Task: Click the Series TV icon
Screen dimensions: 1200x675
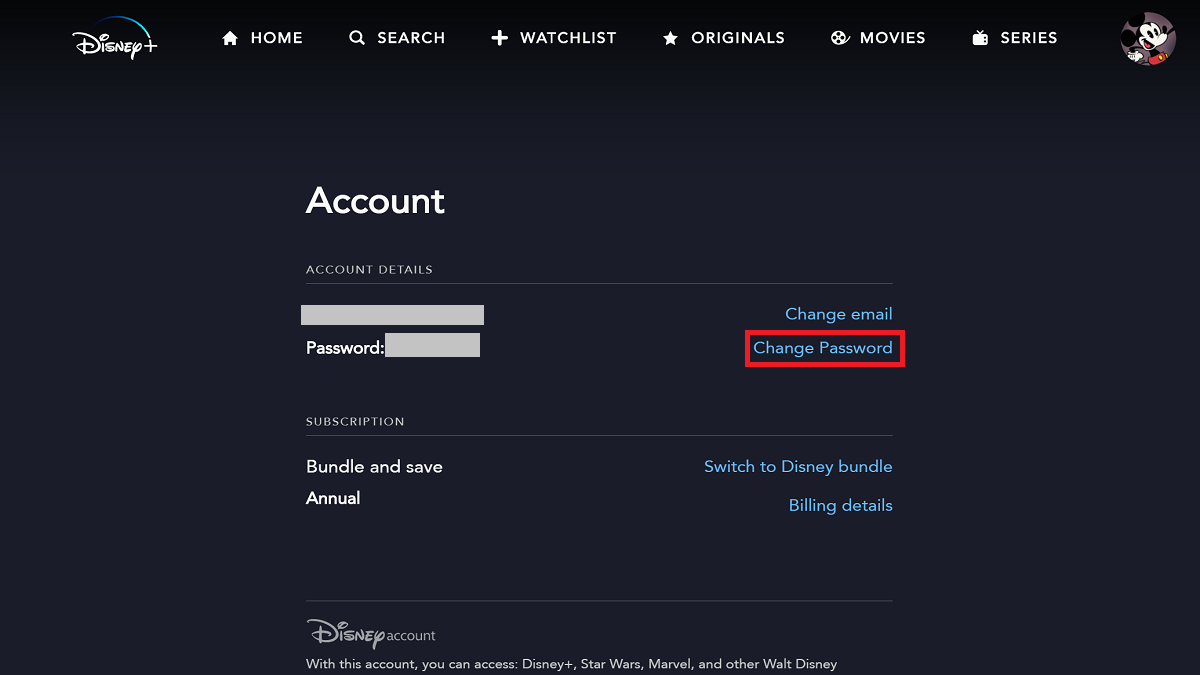Action: [x=980, y=38]
